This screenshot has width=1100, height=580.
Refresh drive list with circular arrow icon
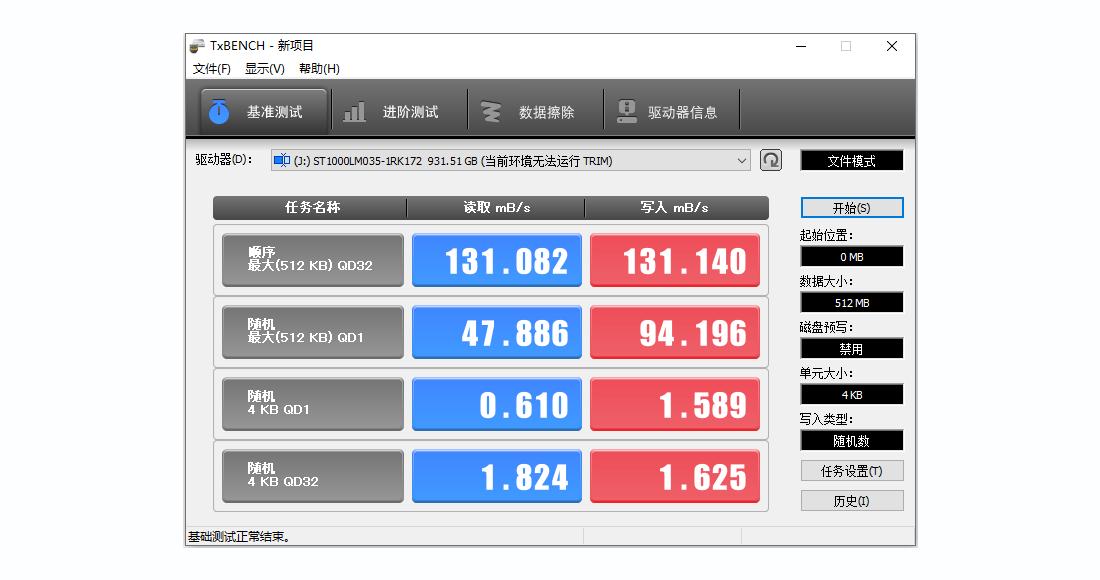[x=770, y=160]
